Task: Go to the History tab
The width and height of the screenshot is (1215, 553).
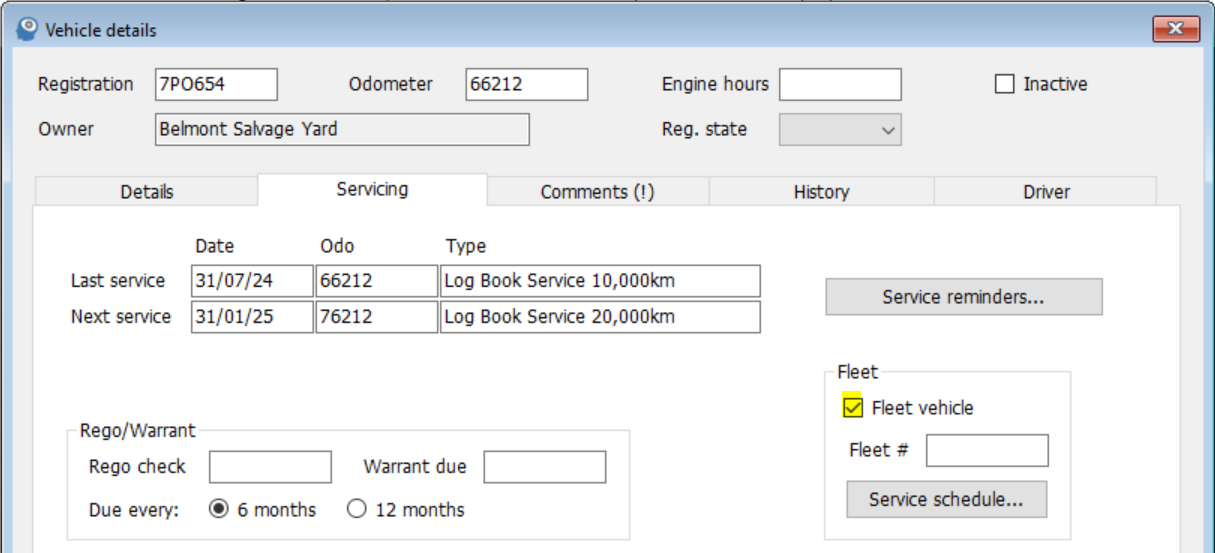Action: 821,192
